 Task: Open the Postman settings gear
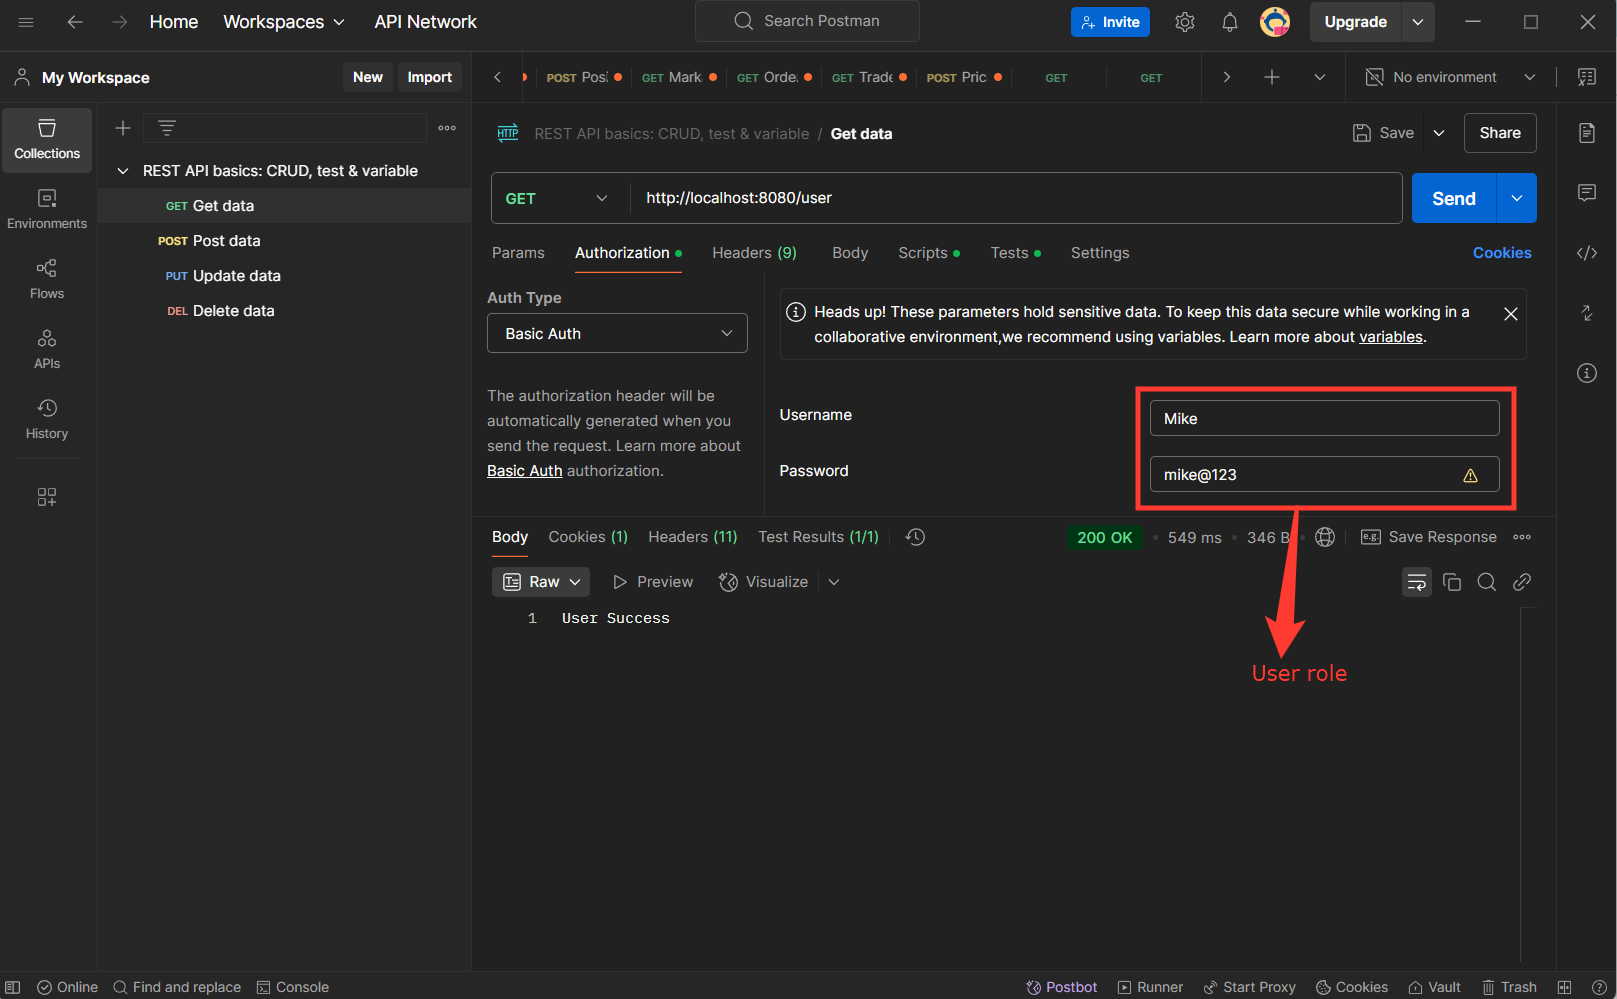click(1185, 22)
